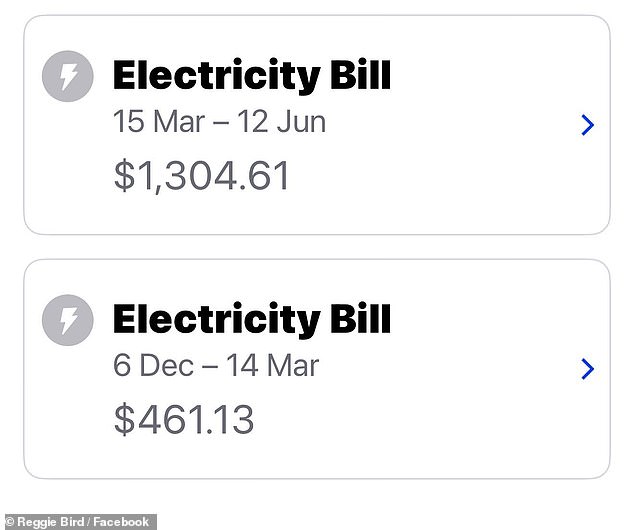Click '15 Mar' start date text
Viewport: 634px width, 530px height.
(159, 121)
